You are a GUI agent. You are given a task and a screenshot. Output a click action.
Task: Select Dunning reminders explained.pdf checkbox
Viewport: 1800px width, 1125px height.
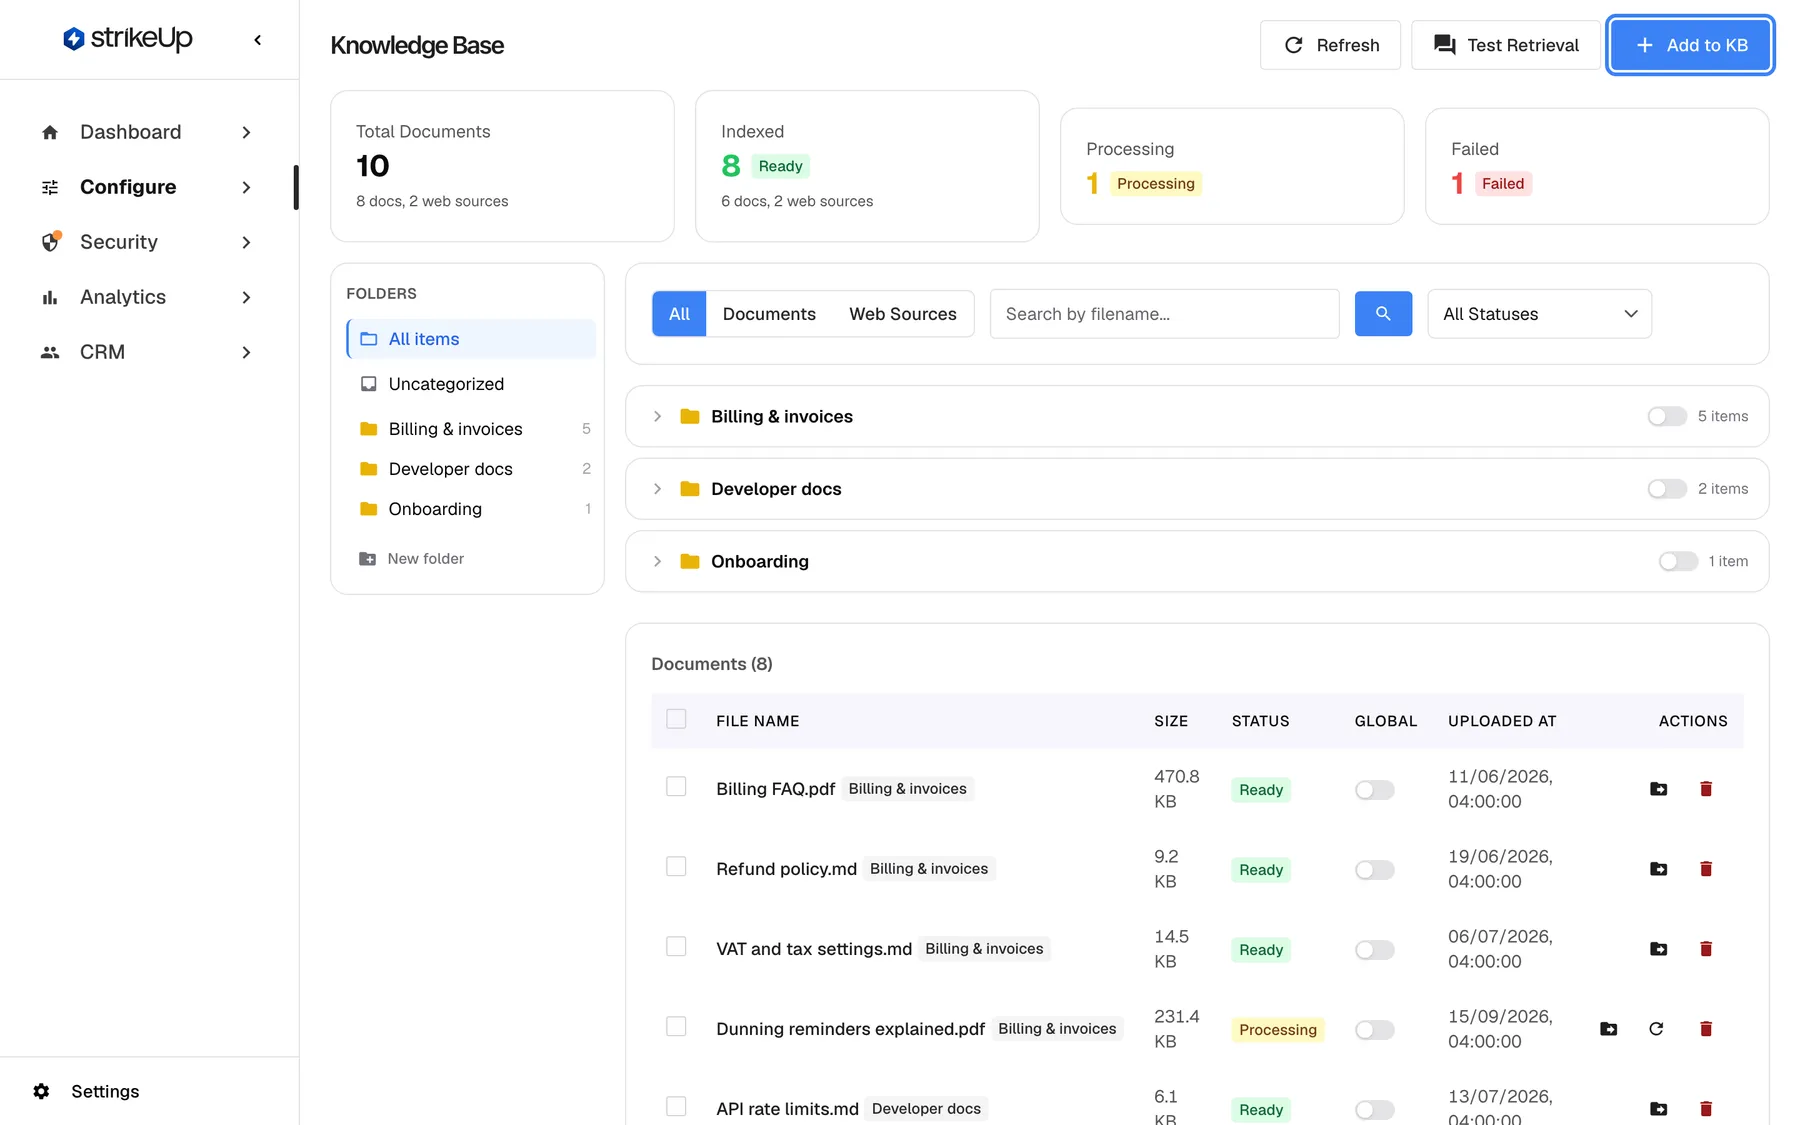676,1027
